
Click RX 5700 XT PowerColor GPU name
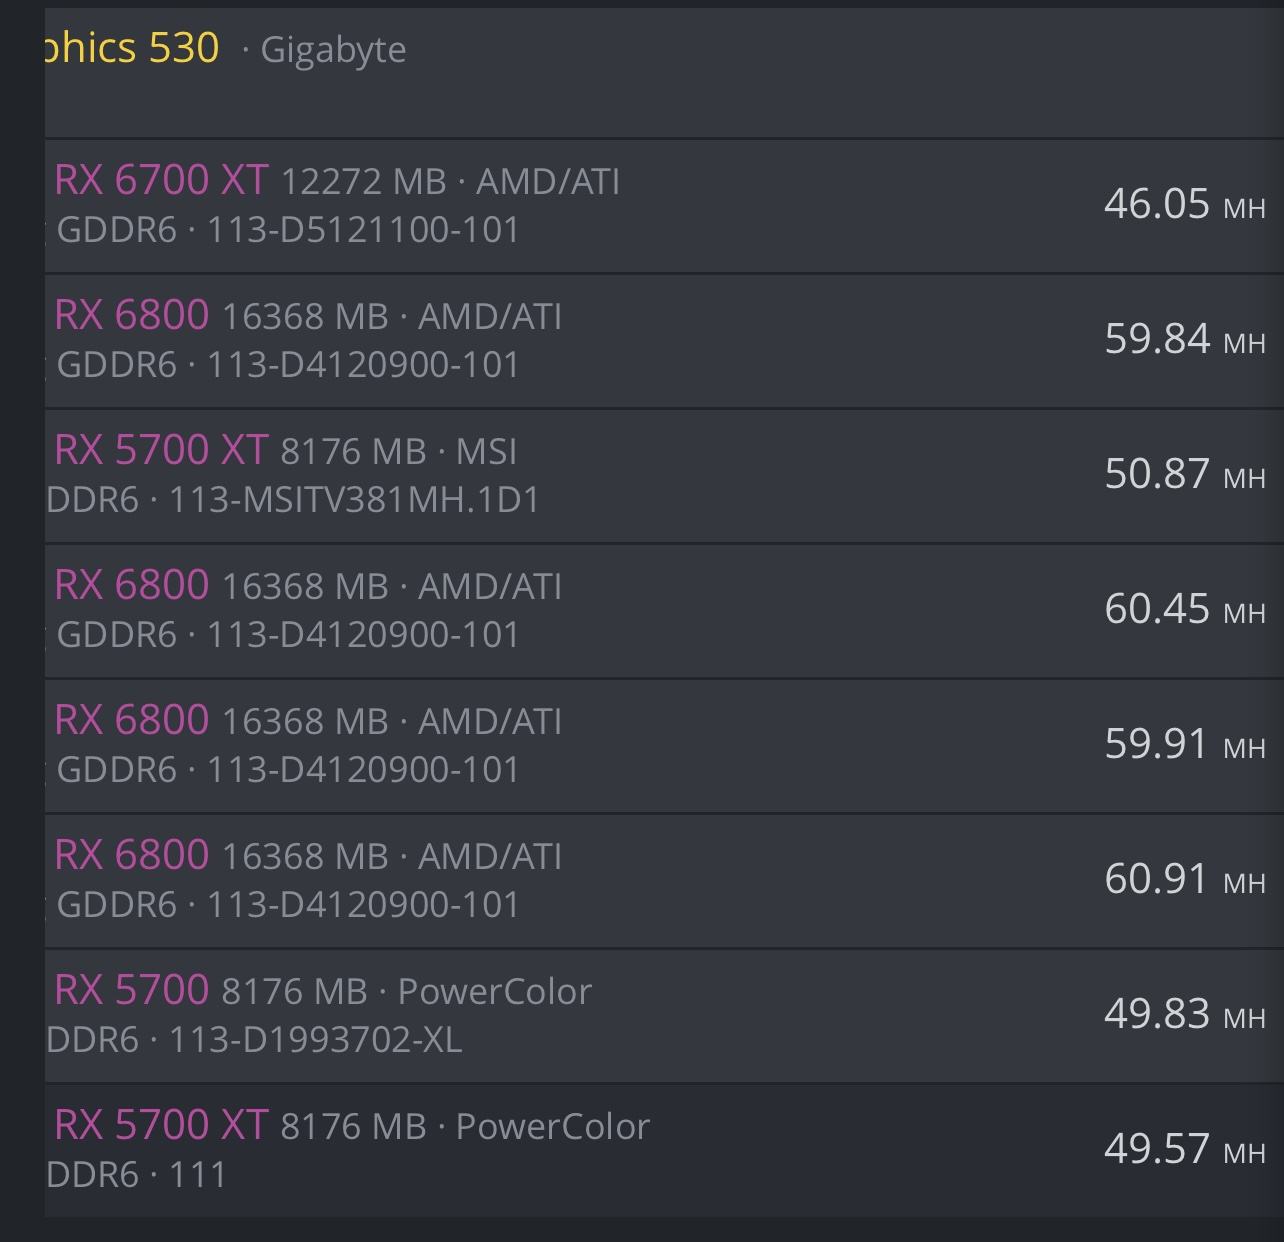click(161, 1125)
